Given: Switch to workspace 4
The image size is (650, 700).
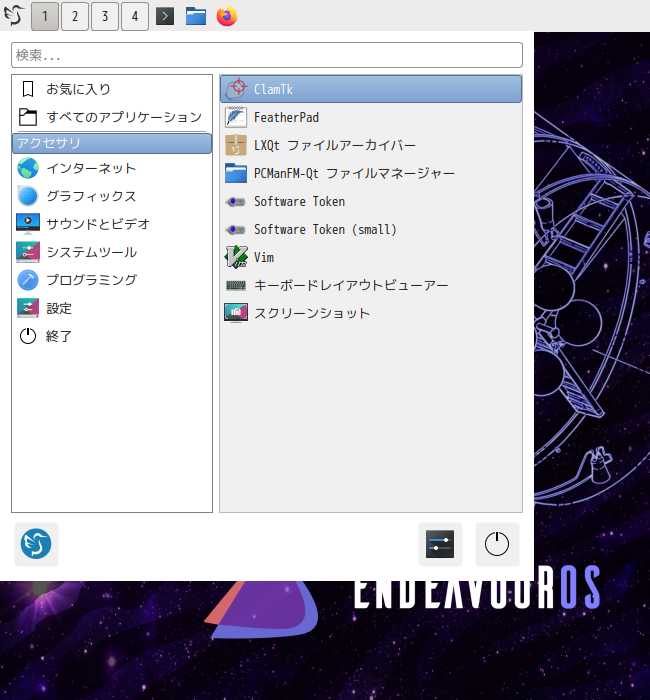Looking at the screenshot, I should pos(135,17).
